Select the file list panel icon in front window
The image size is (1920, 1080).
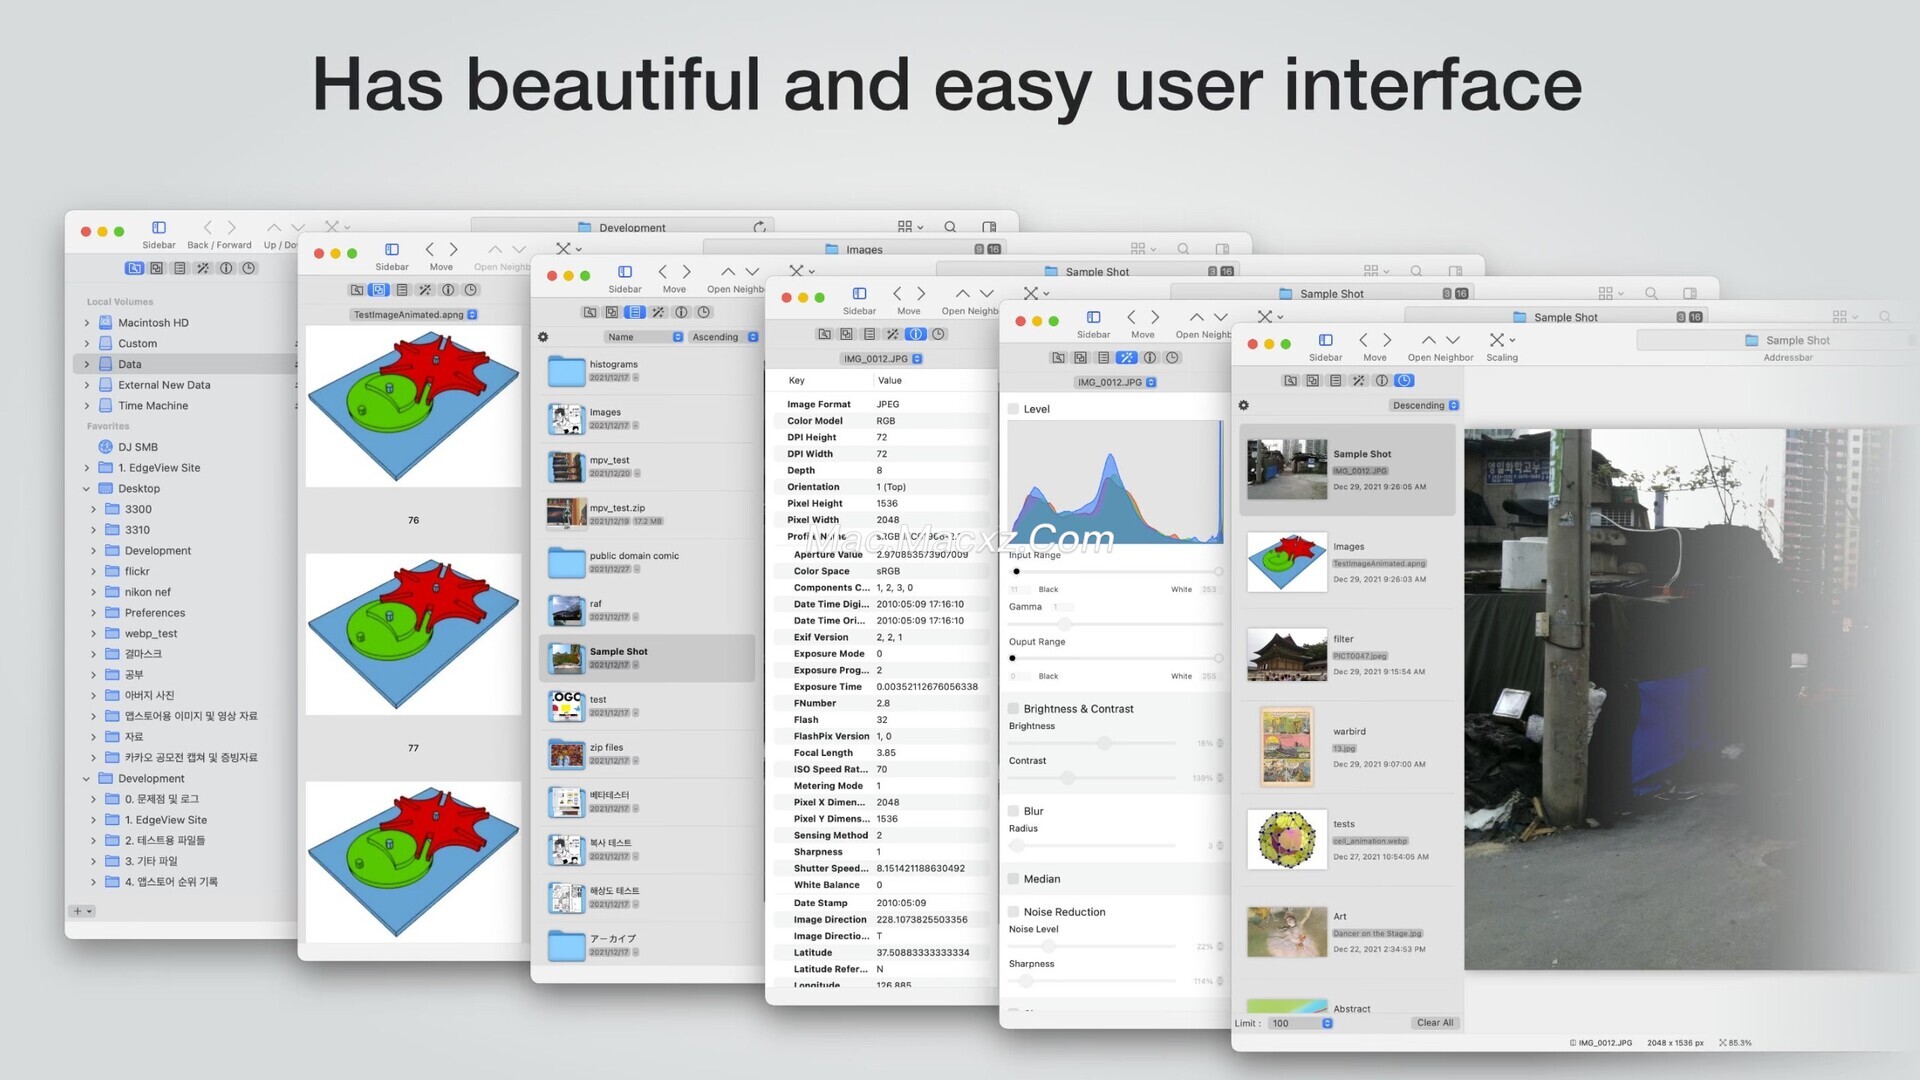coord(1335,380)
